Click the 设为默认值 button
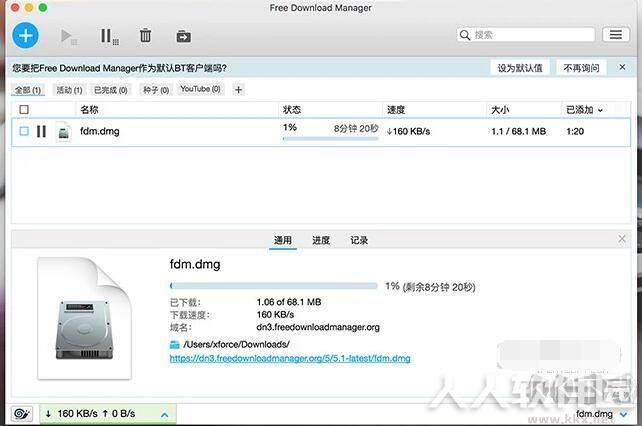642x426 pixels. [520, 68]
